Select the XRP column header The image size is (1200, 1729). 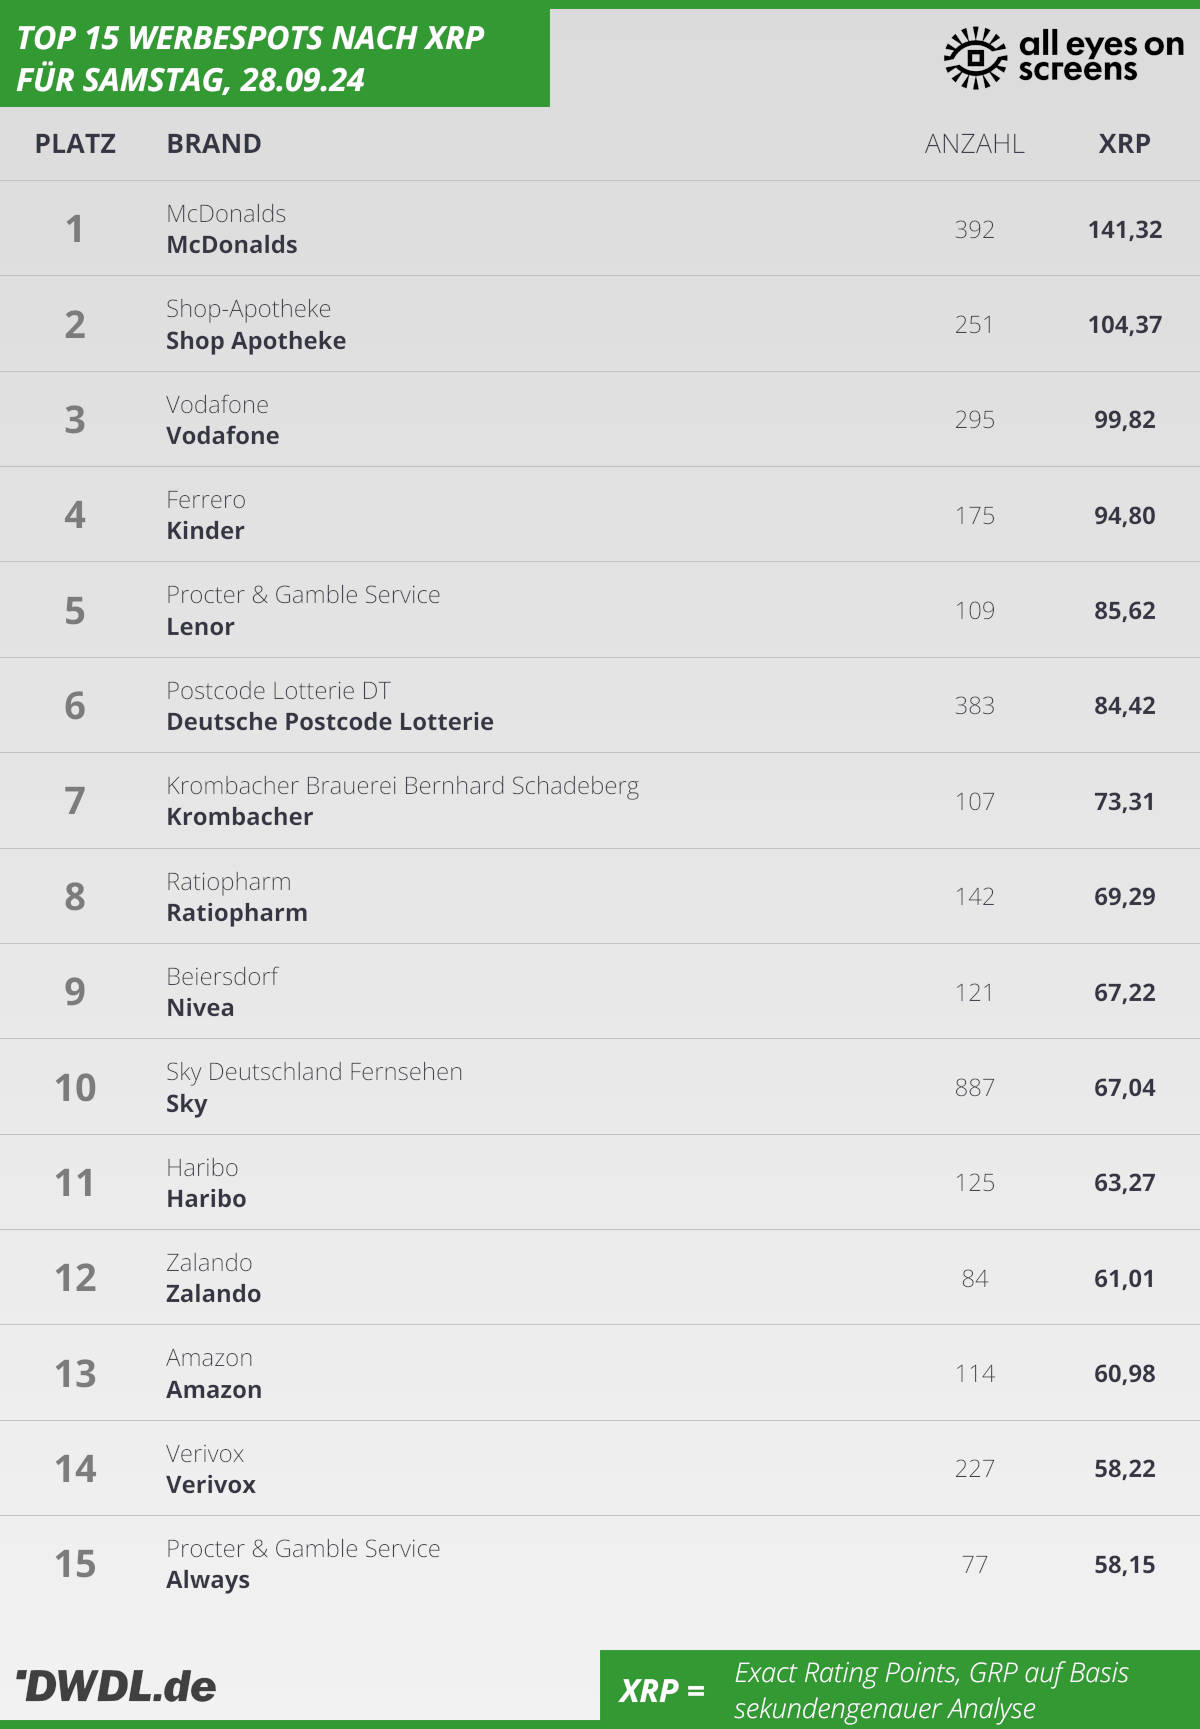point(1124,144)
